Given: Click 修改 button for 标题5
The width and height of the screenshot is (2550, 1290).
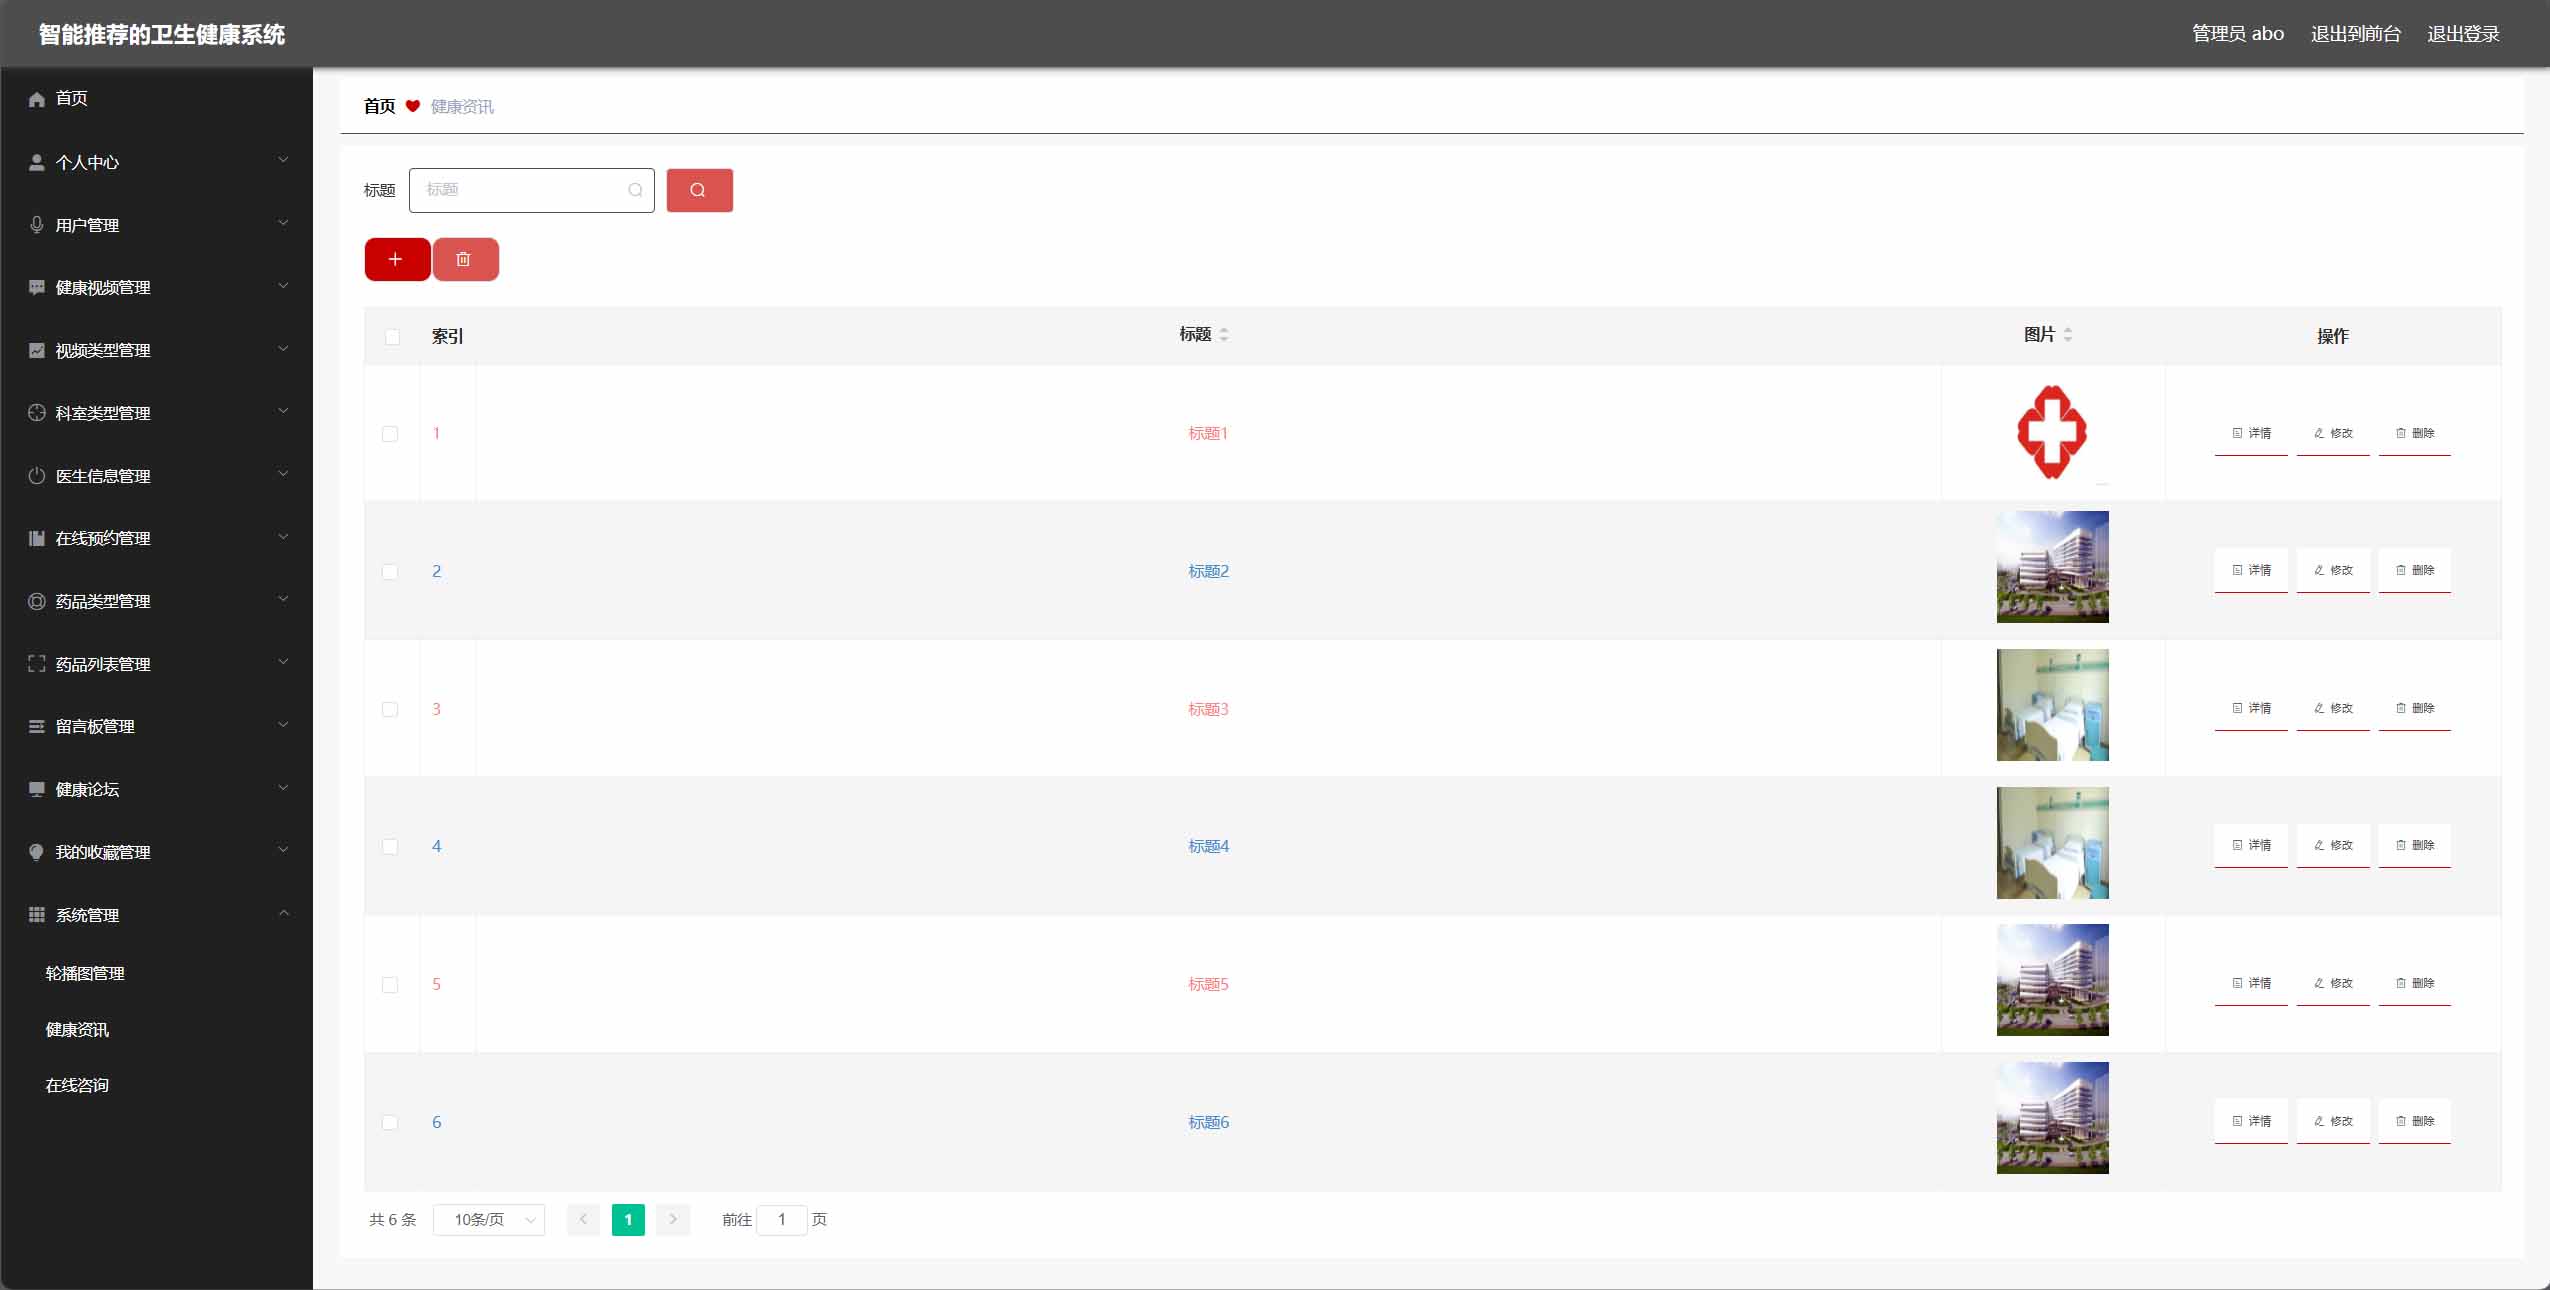Looking at the screenshot, I should coord(2333,984).
